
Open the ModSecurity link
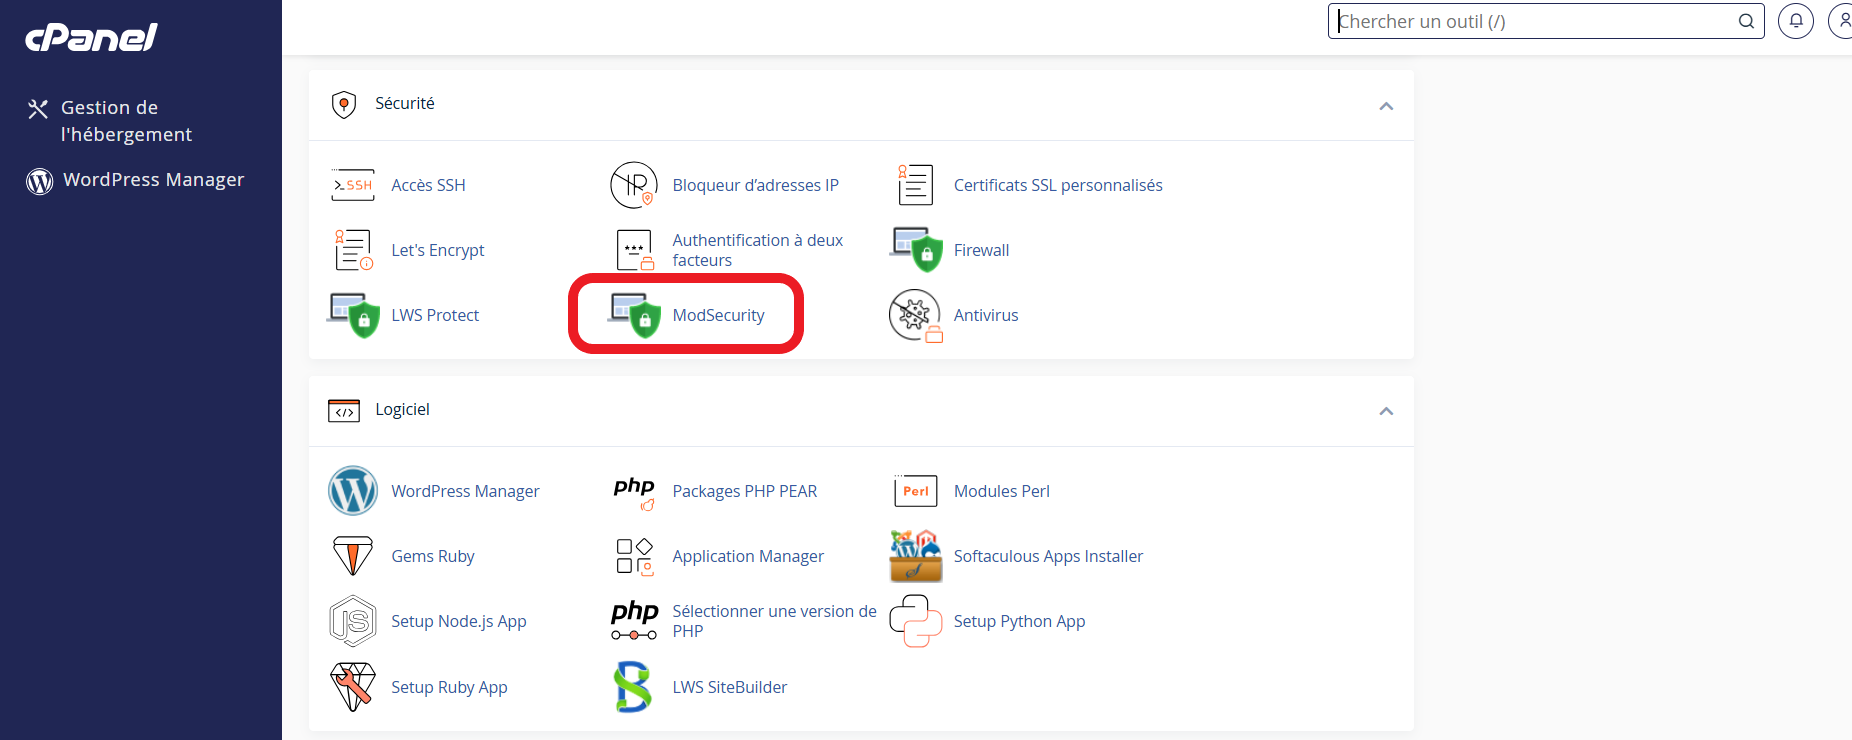[x=718, y=315]
